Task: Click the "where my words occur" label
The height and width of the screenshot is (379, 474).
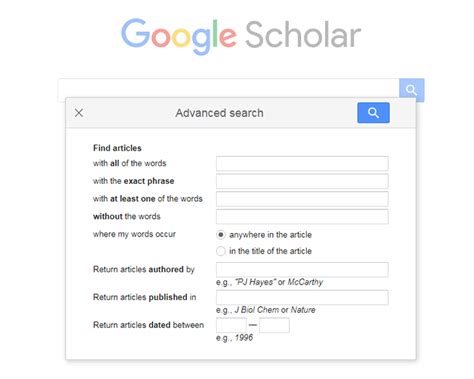Action: (134, 234)
